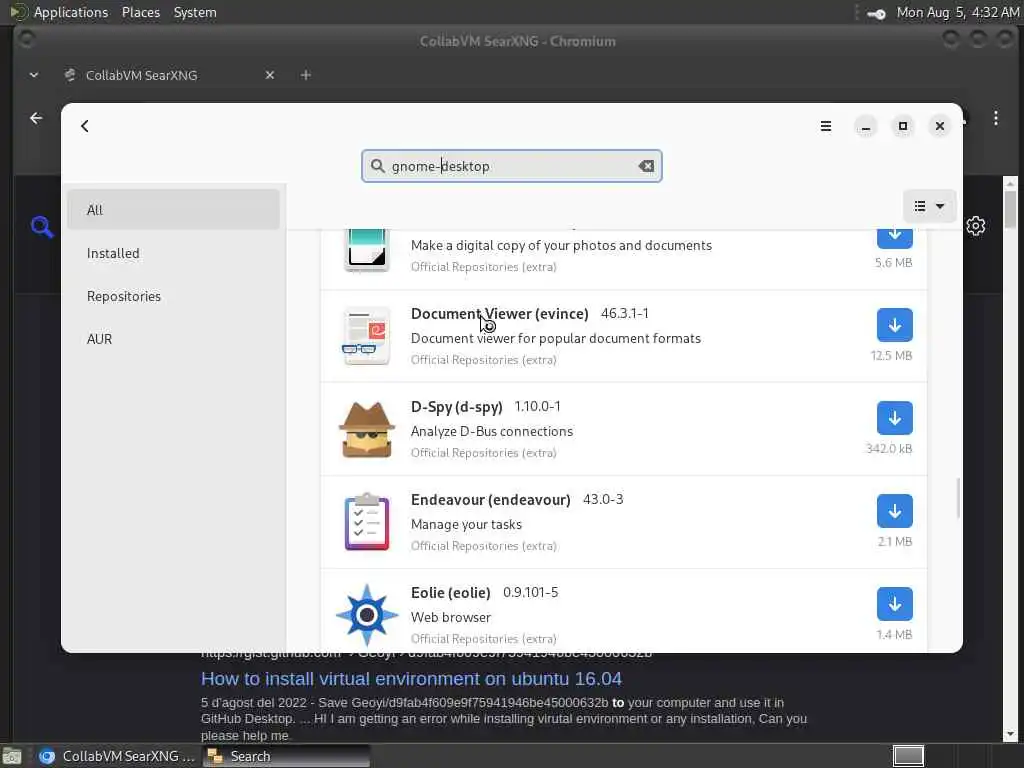The width and height of the screenshot is (1024, 768).
Task: Go back in the Chromium browser
Action: [36, 118]
